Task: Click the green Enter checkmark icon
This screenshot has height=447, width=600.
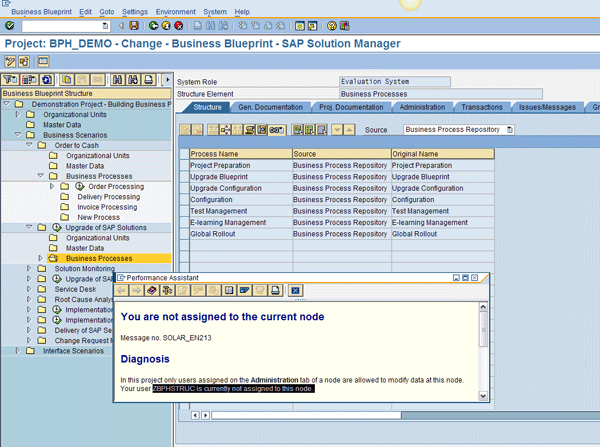Action: [9, 25]
